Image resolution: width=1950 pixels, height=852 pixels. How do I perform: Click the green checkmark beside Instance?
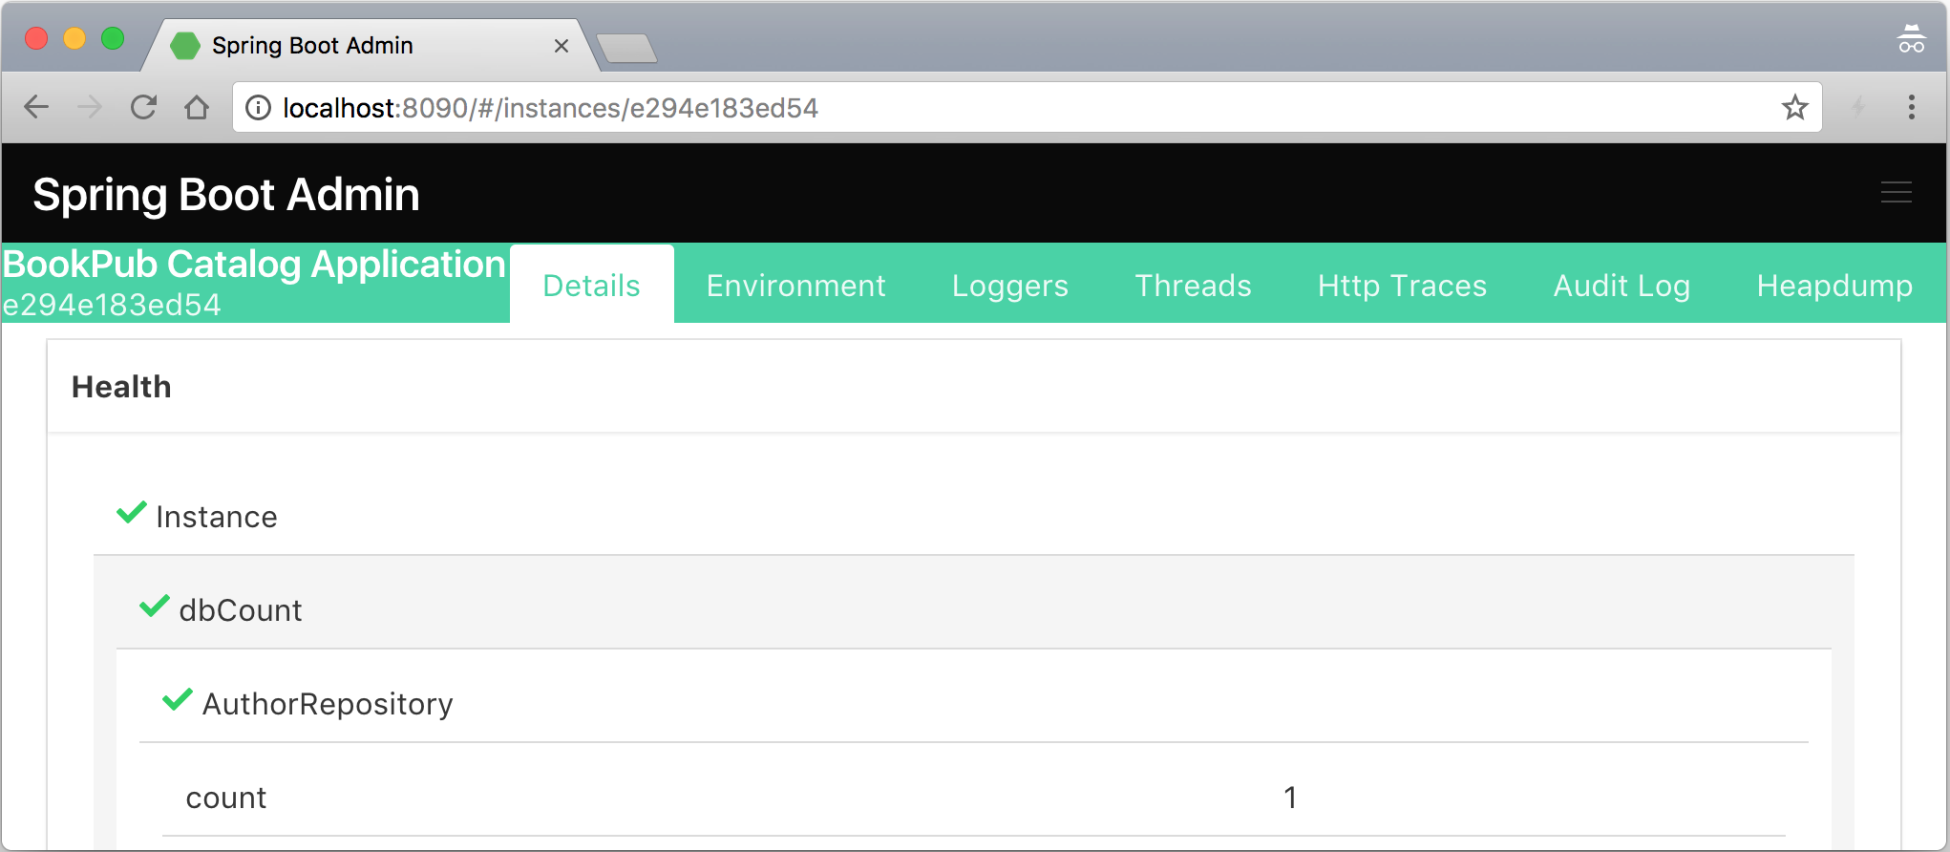(131, 513)
